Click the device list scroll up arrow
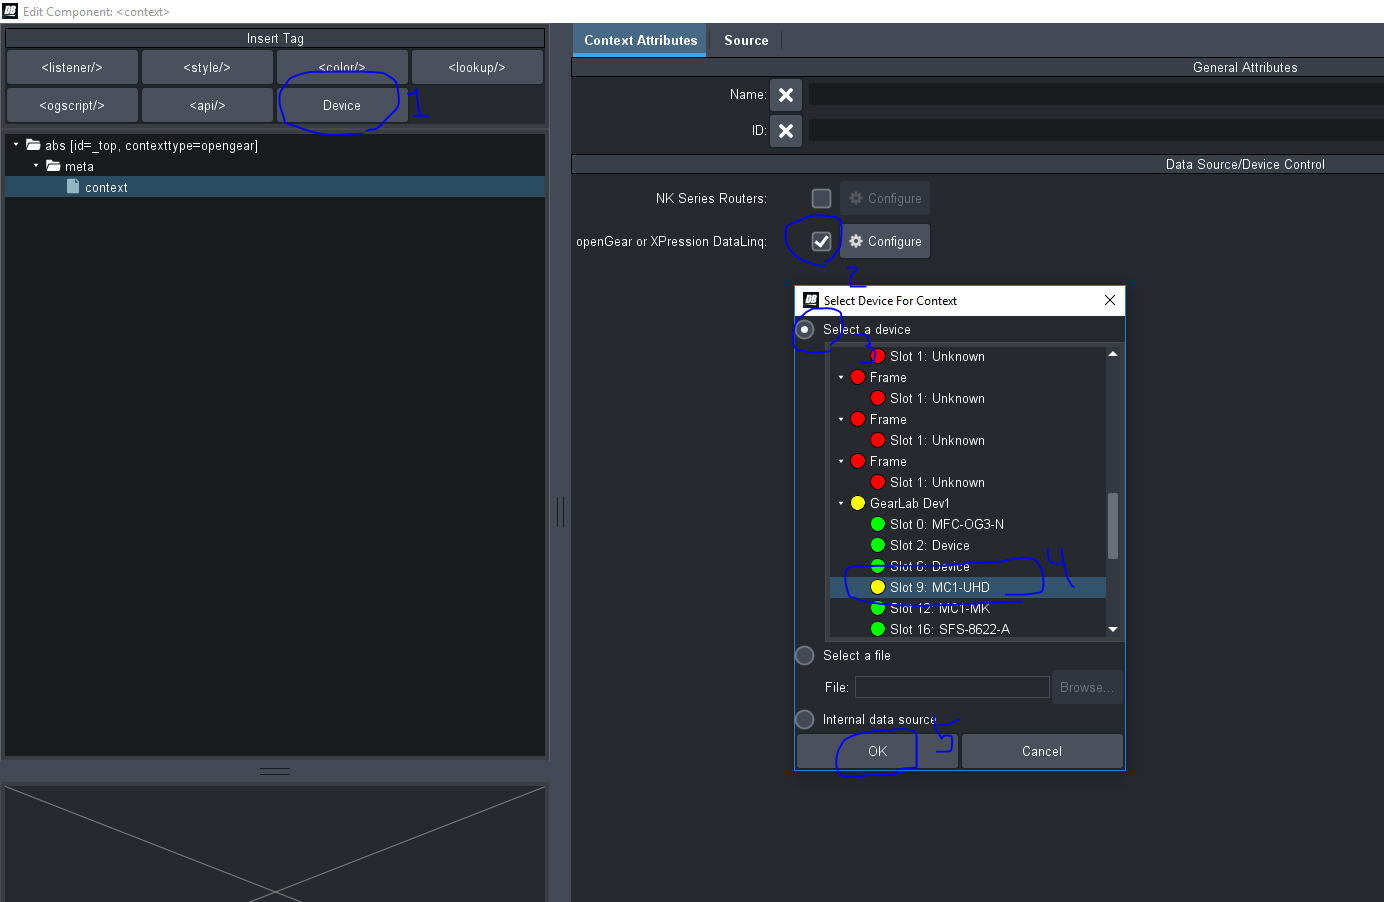Viewport: 1384px width, 902px height. (x=1113, y=355)
